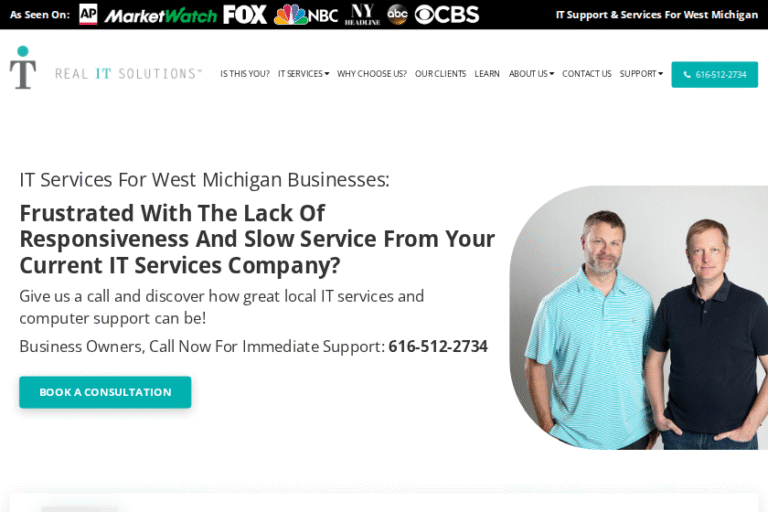Open the Is This You? page

click(x=245, y=73)
